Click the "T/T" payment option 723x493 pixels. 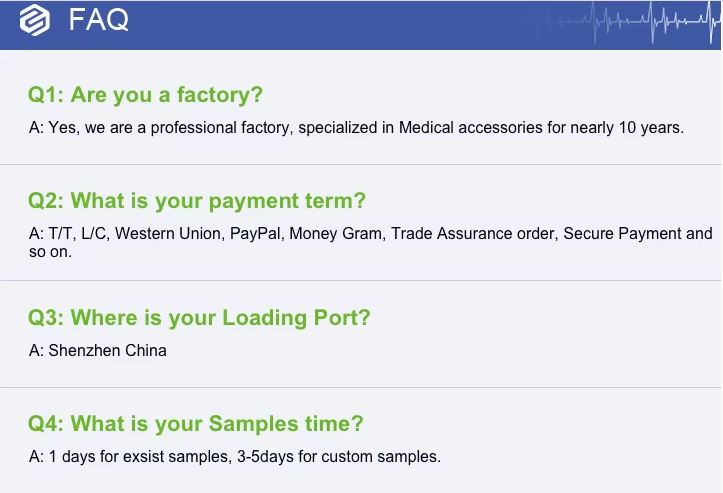pos(60,234)
